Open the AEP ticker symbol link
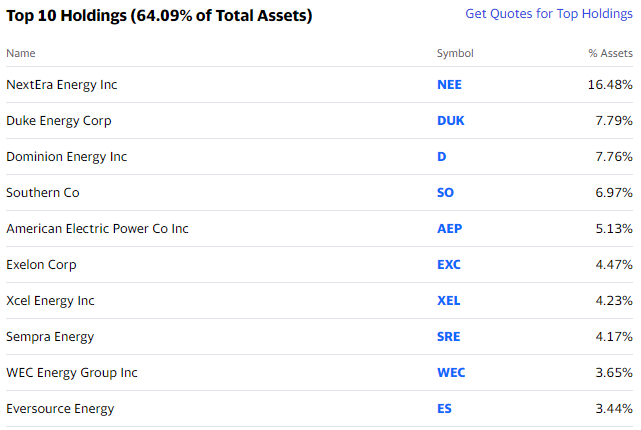This screenshot has width=641, height=430. click(x=449, y=228)
